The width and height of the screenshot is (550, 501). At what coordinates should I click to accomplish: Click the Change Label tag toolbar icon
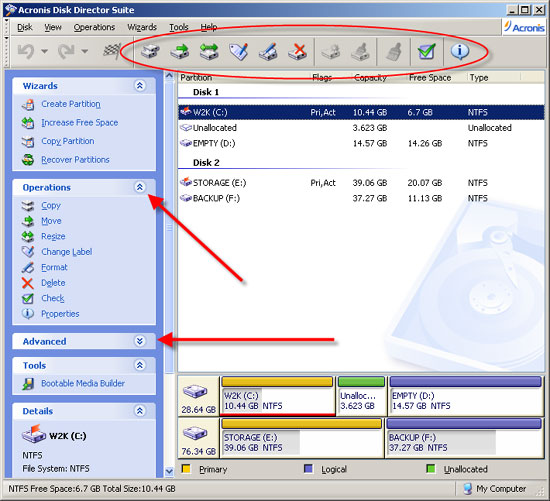239,52
